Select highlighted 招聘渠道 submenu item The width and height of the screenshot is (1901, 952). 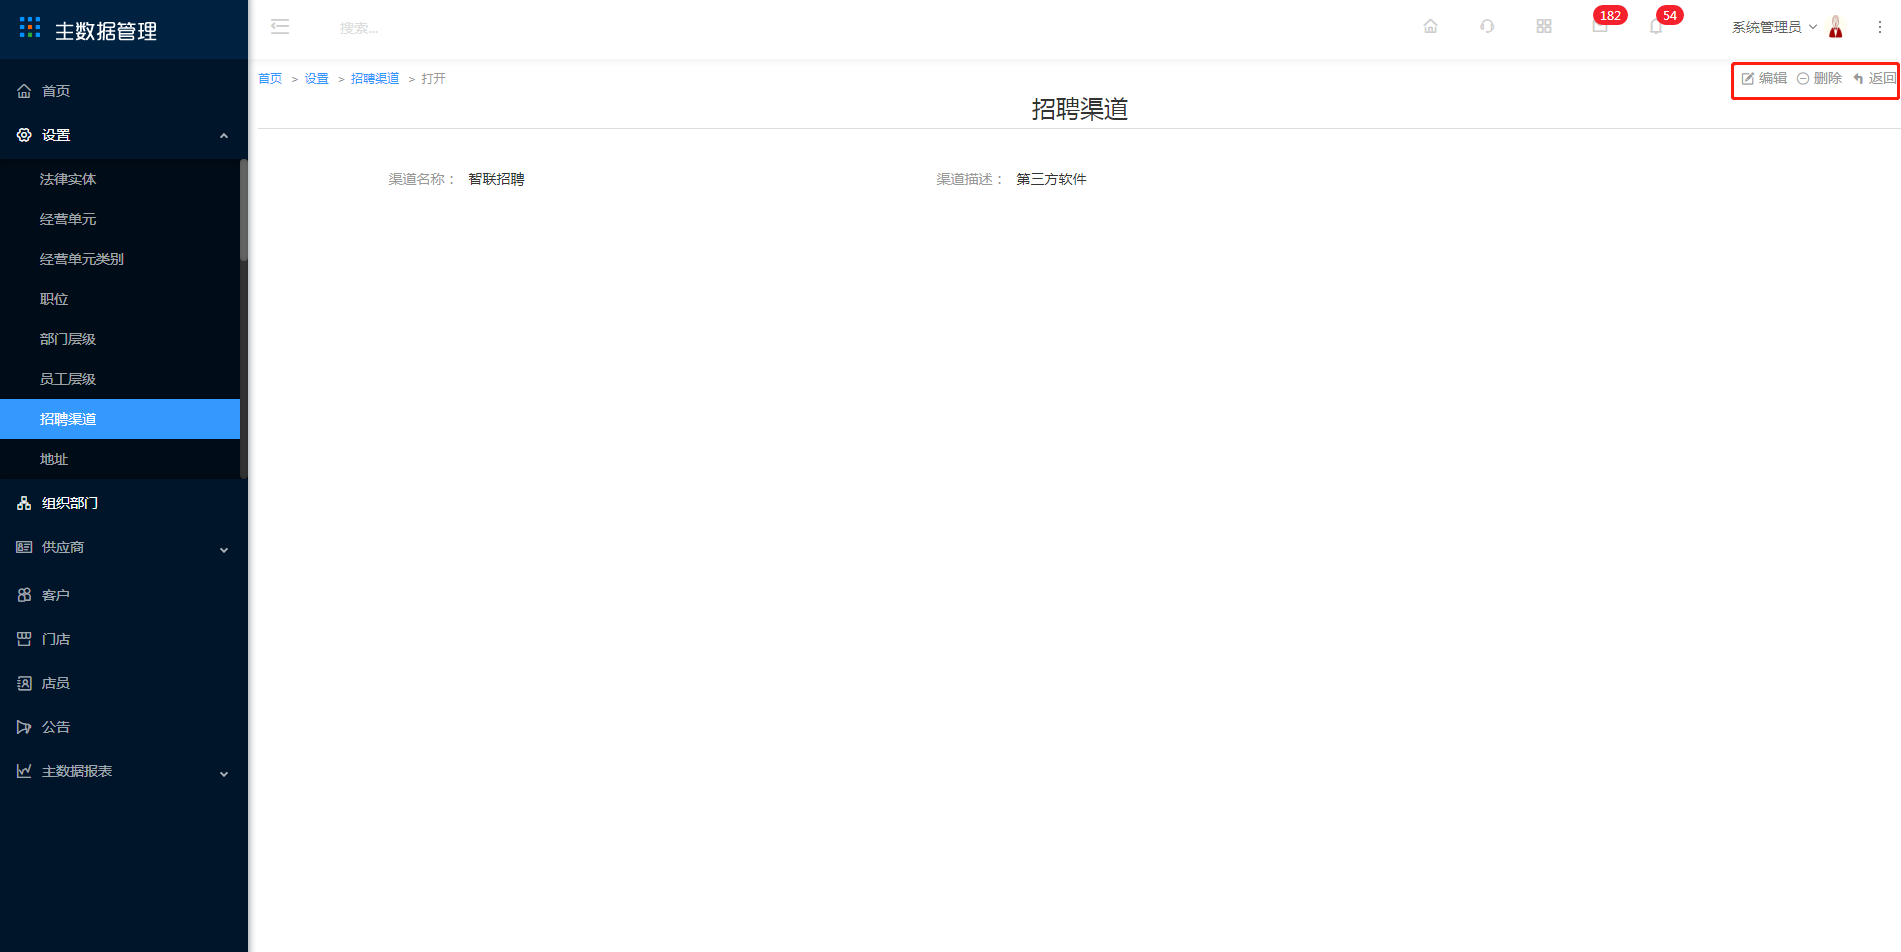120,419
